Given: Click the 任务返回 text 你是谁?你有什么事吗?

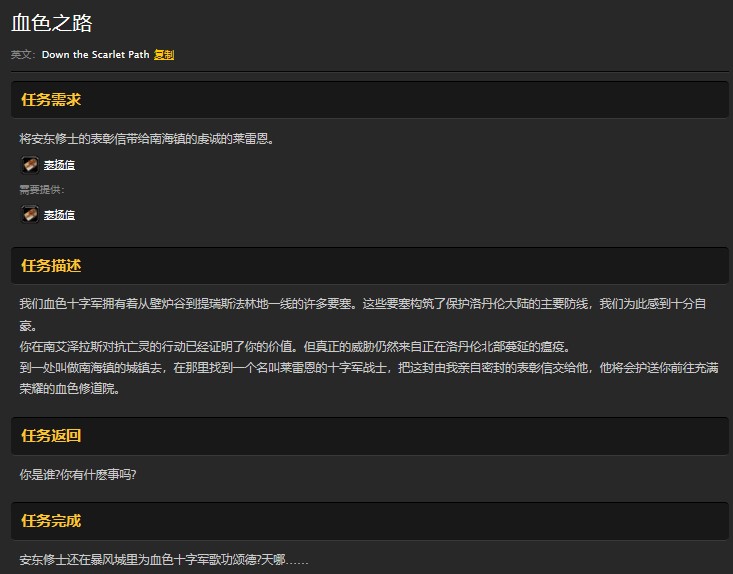Looking at the screenshot, I should click(x=78, y=474).
